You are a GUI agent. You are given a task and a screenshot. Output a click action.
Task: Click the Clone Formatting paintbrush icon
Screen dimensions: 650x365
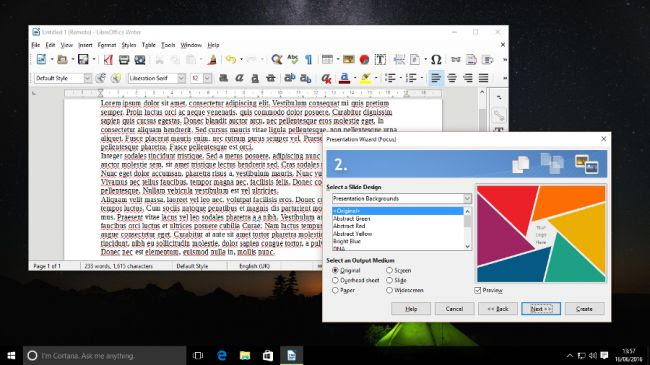click(x=212, y=60)
